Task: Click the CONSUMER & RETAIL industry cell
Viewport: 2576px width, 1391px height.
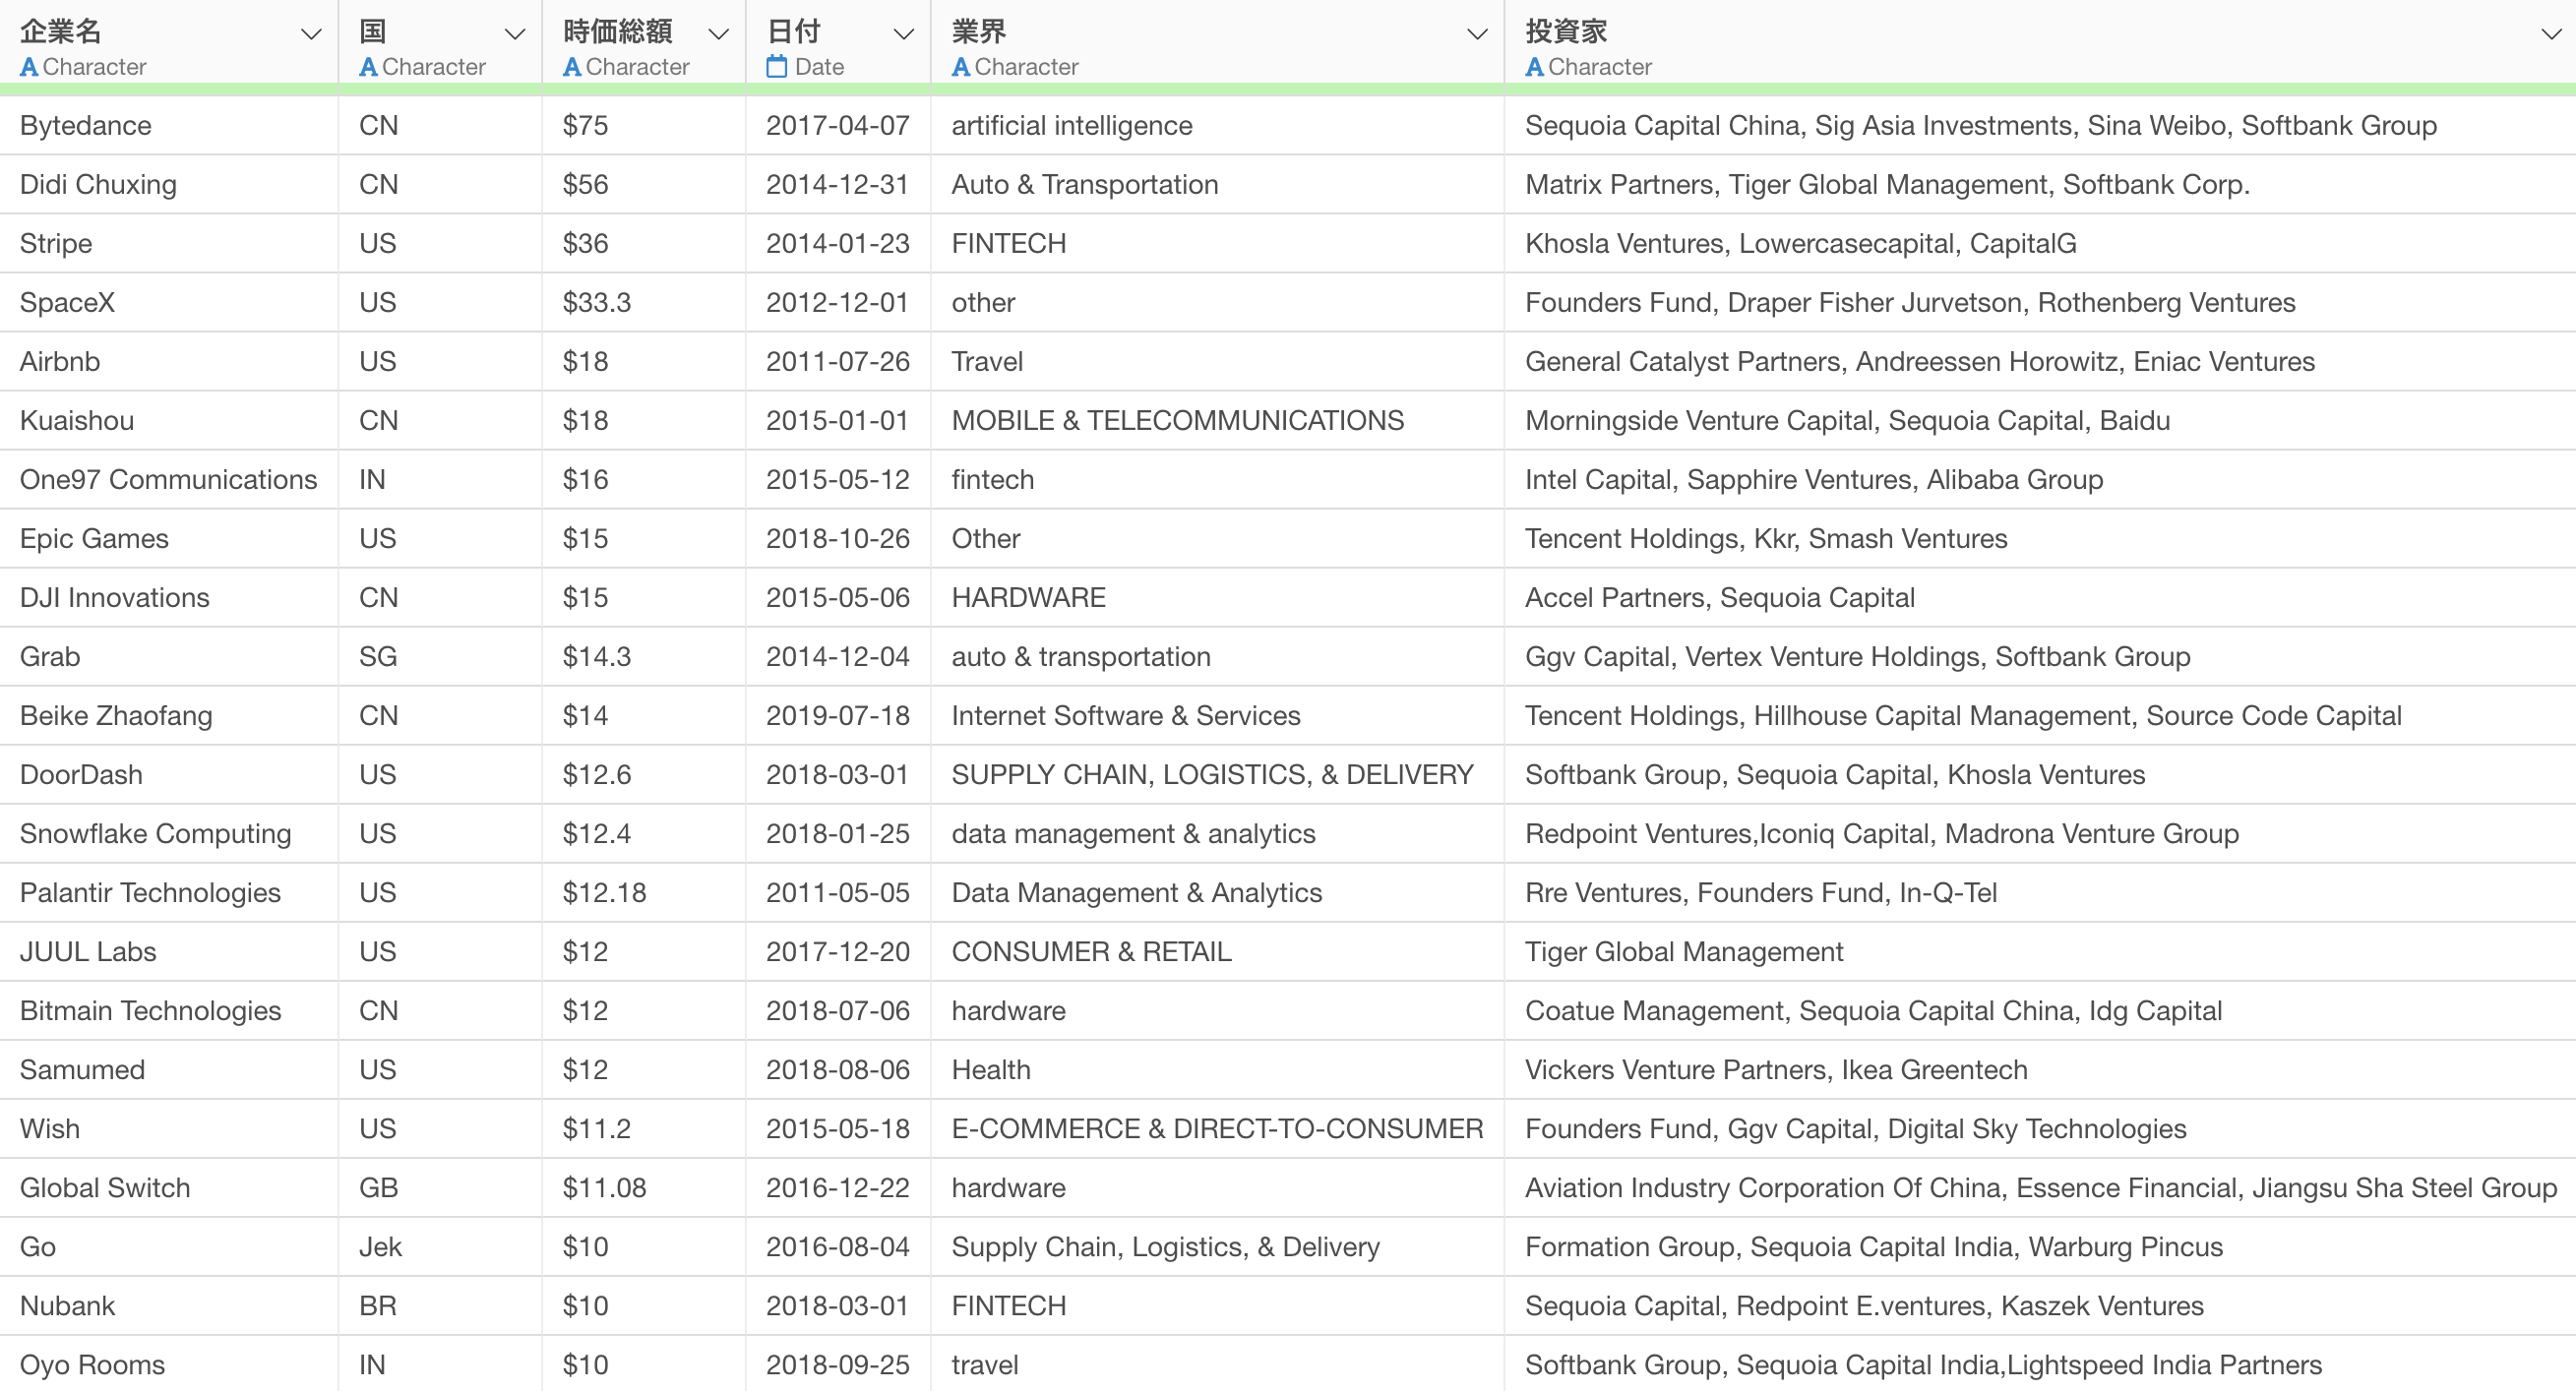Action: point(1218,951)
